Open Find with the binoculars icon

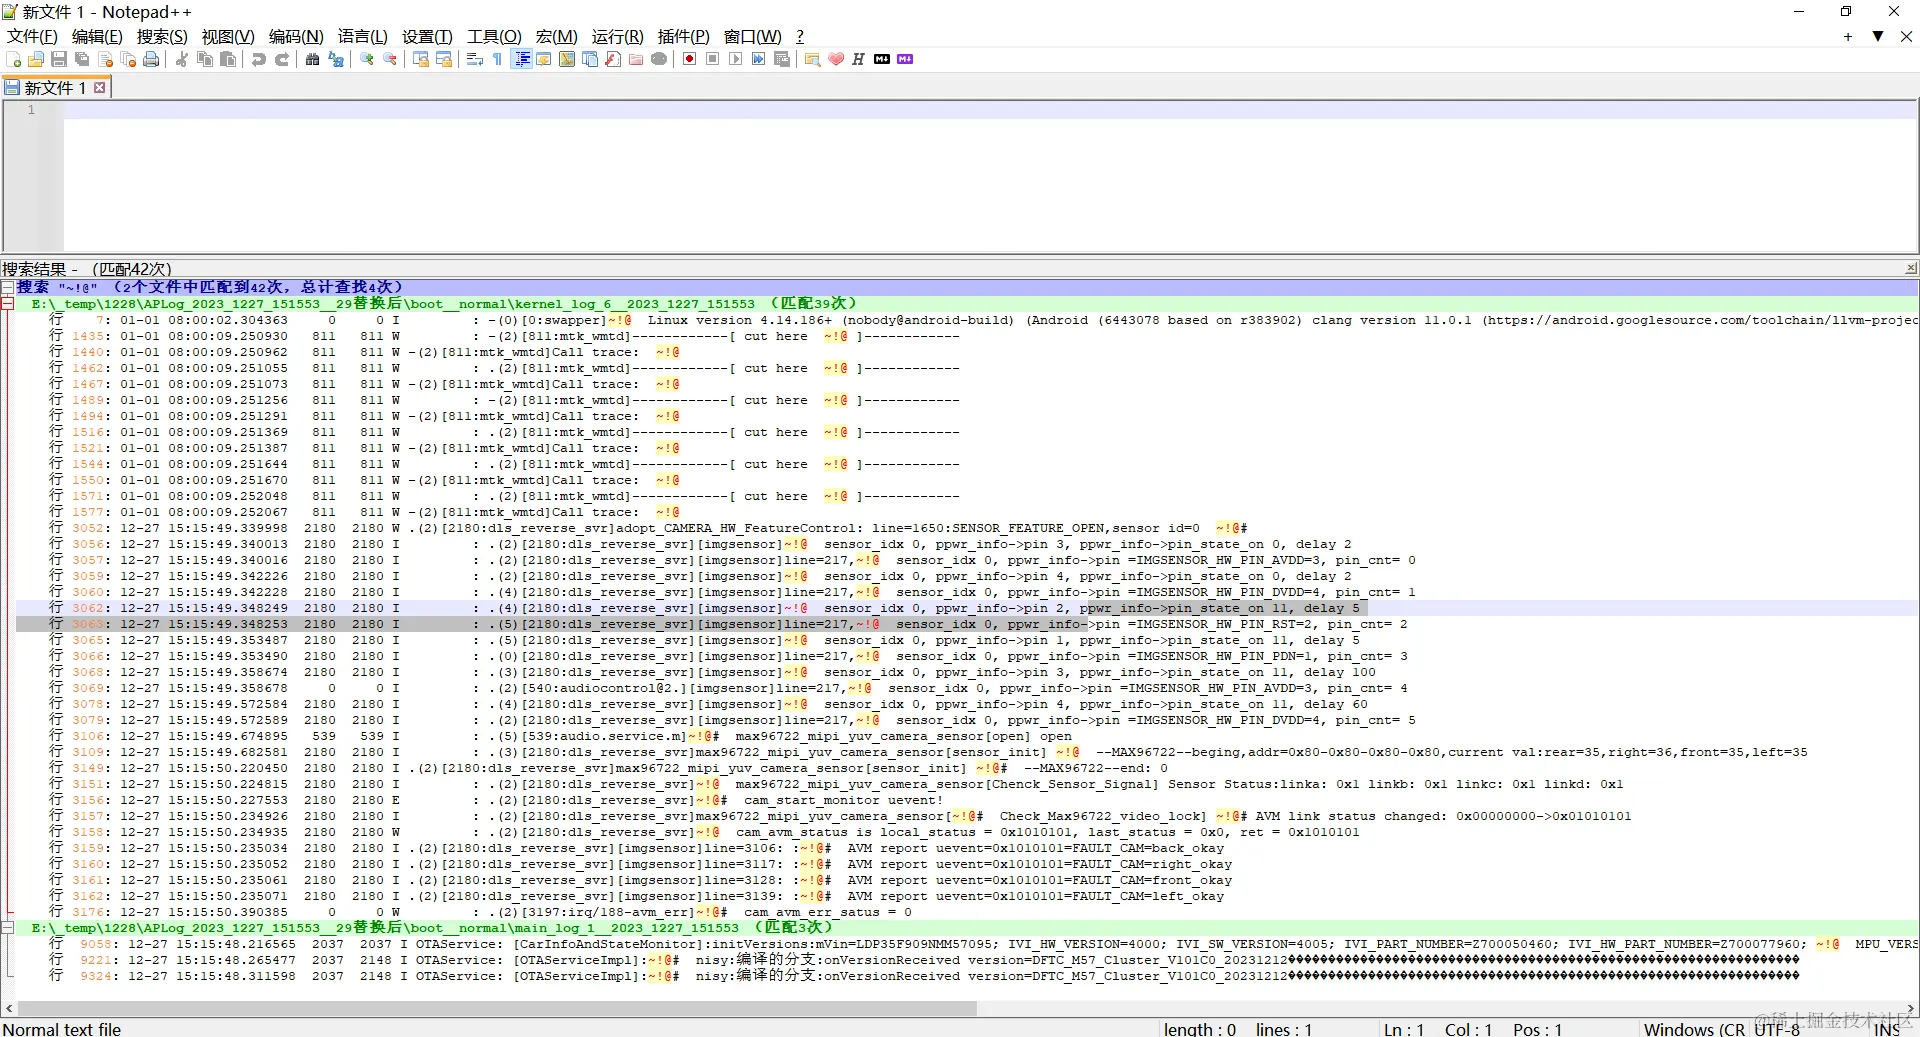312,59
